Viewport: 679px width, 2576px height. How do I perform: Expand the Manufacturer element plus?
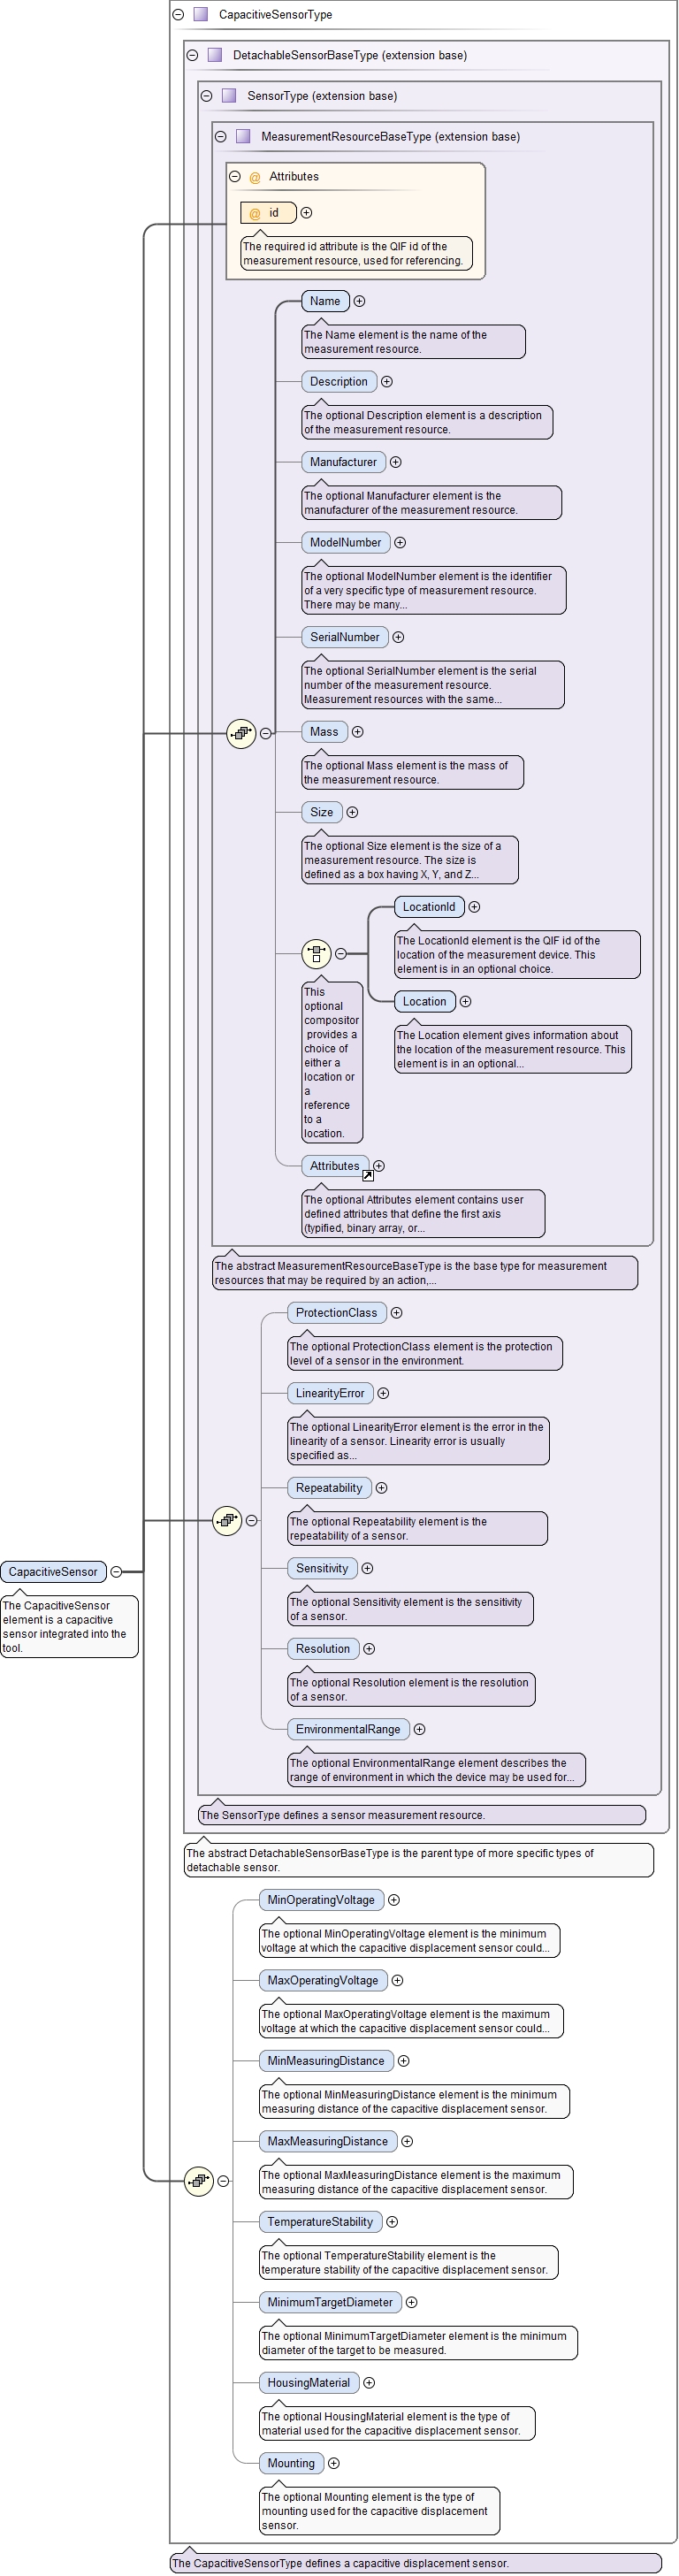point(396,462)
